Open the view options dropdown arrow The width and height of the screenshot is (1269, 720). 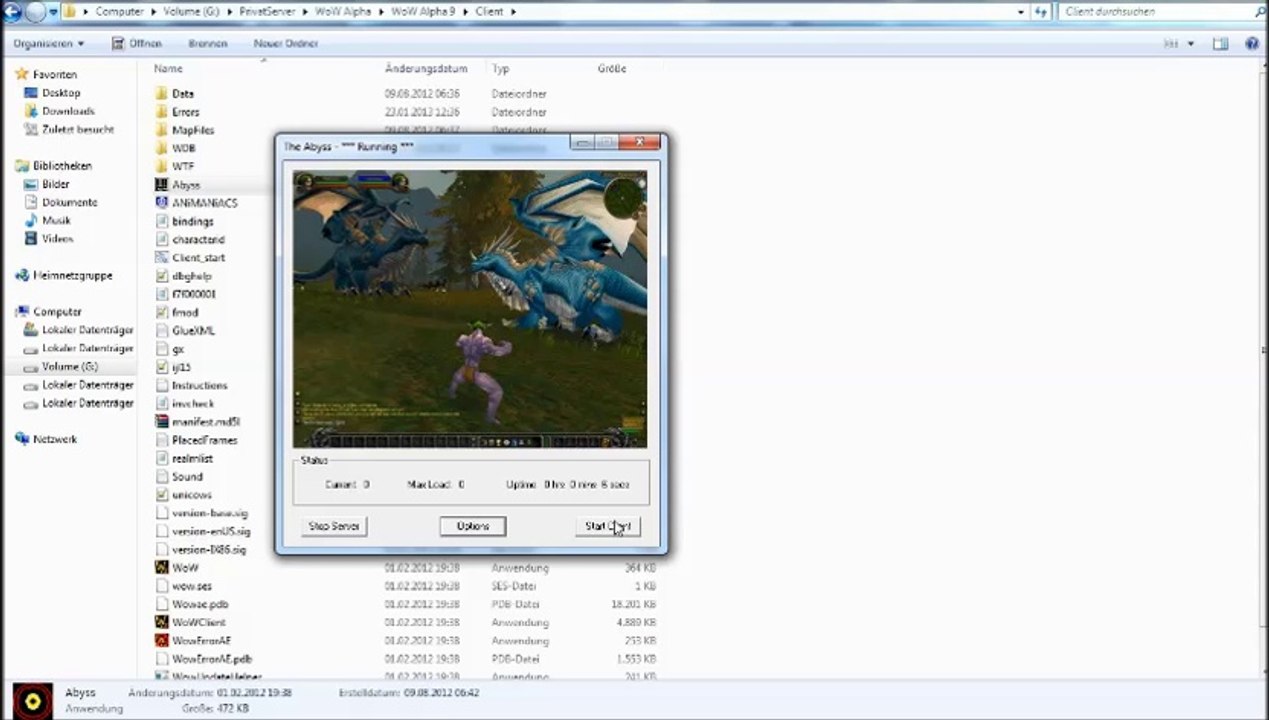point(1192,44)
